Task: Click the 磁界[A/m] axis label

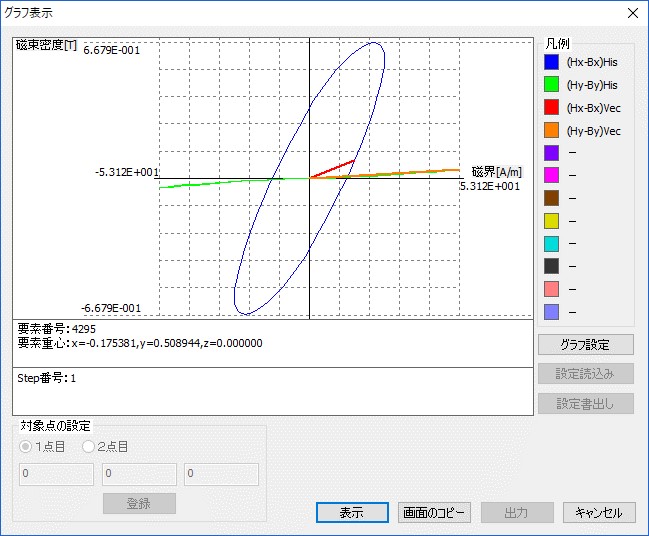Action: [497, 172]
